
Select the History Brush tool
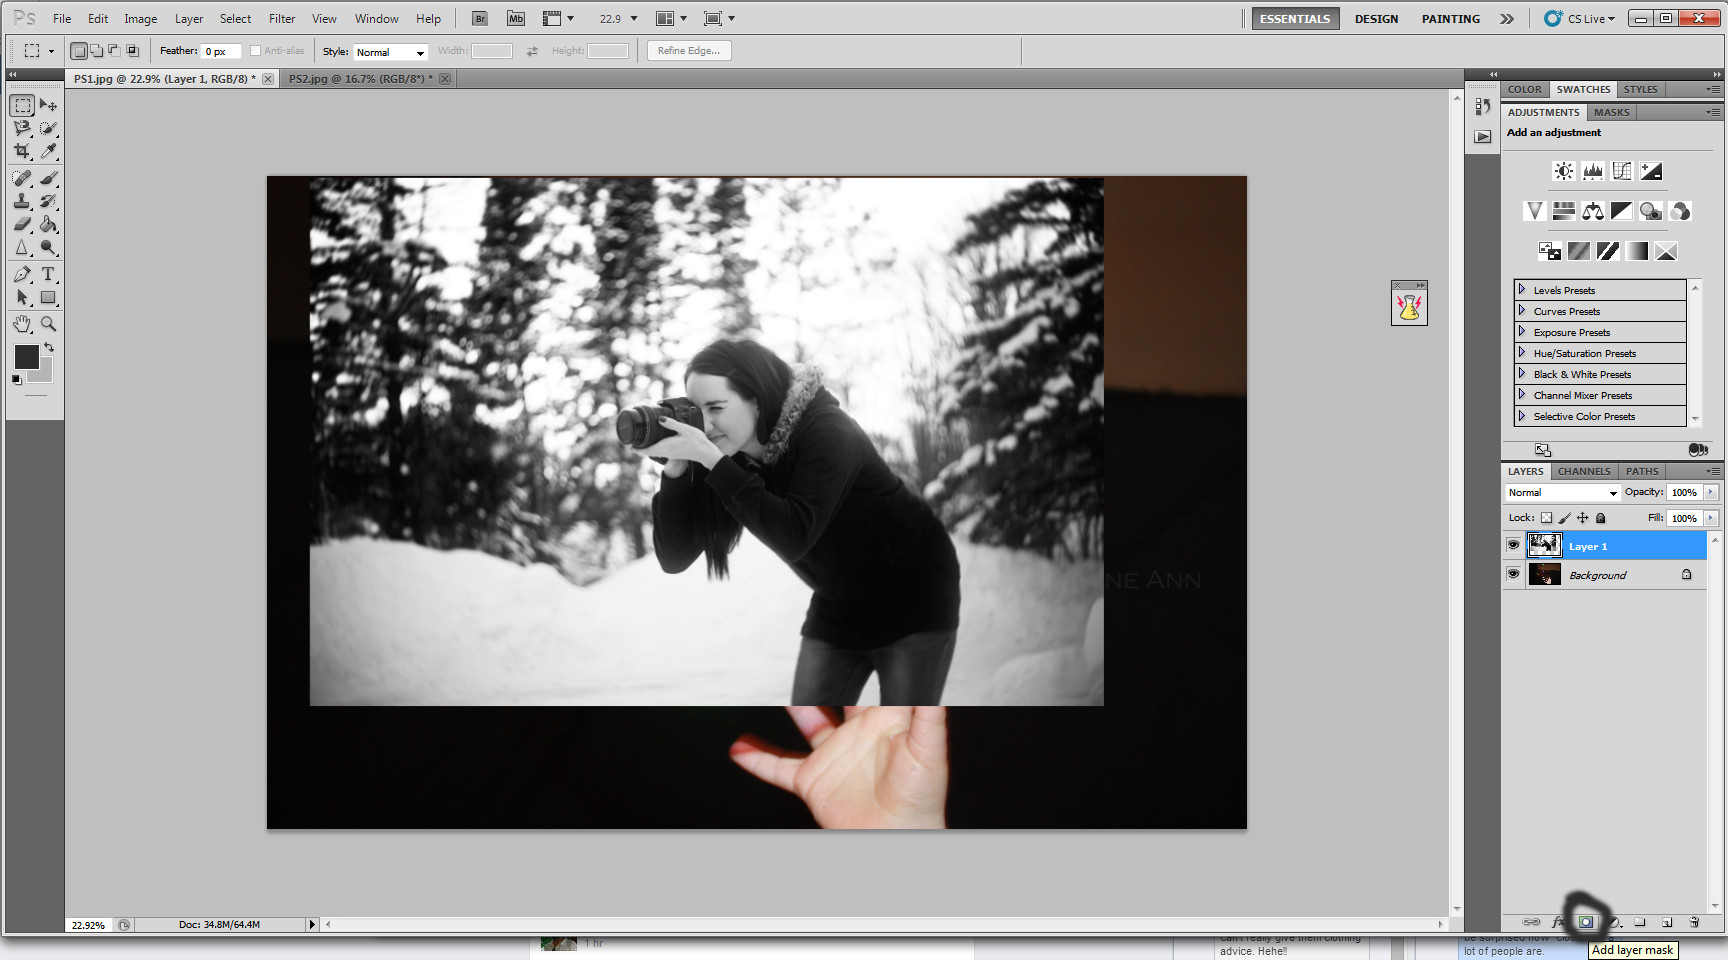[x=48, y=201]
